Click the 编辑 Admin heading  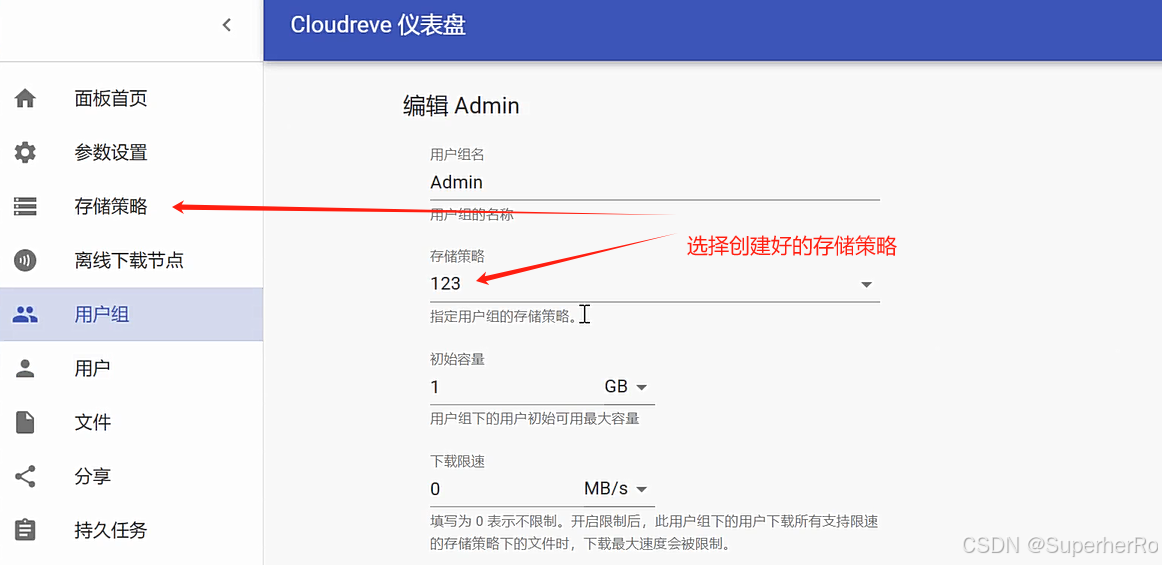[461, 106]
